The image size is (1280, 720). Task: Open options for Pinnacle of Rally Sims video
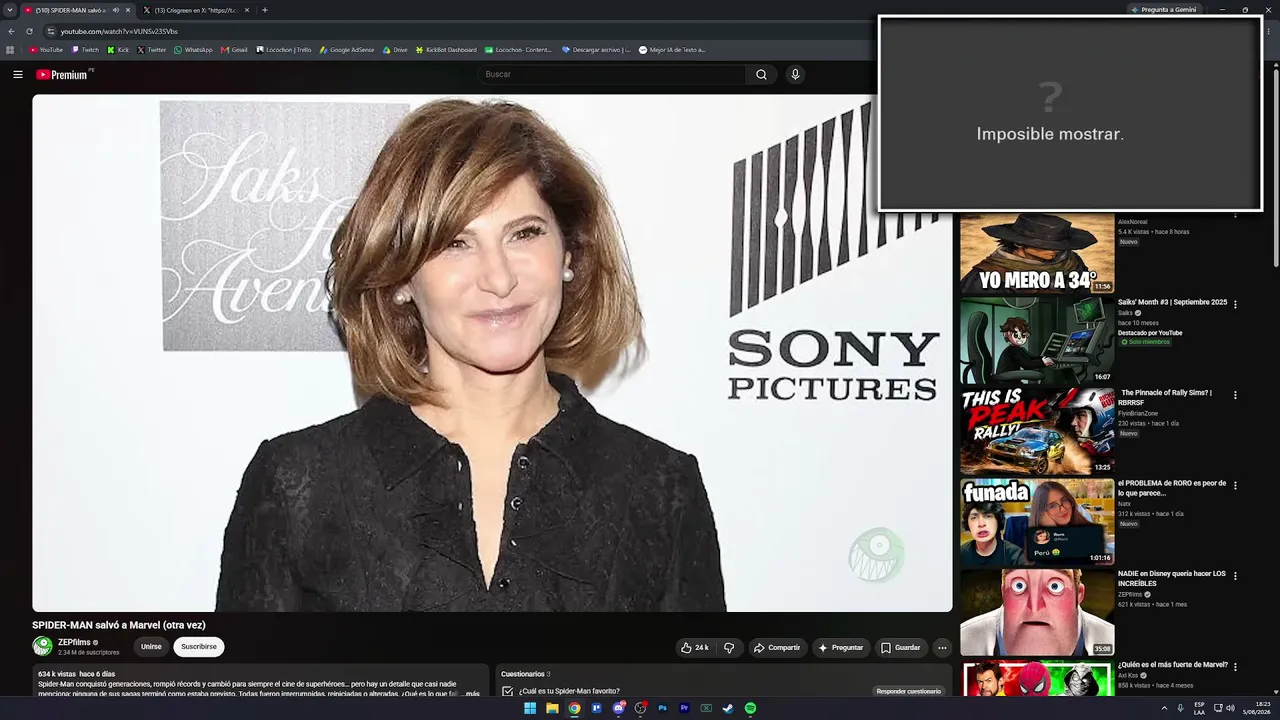coord(1235,395)
